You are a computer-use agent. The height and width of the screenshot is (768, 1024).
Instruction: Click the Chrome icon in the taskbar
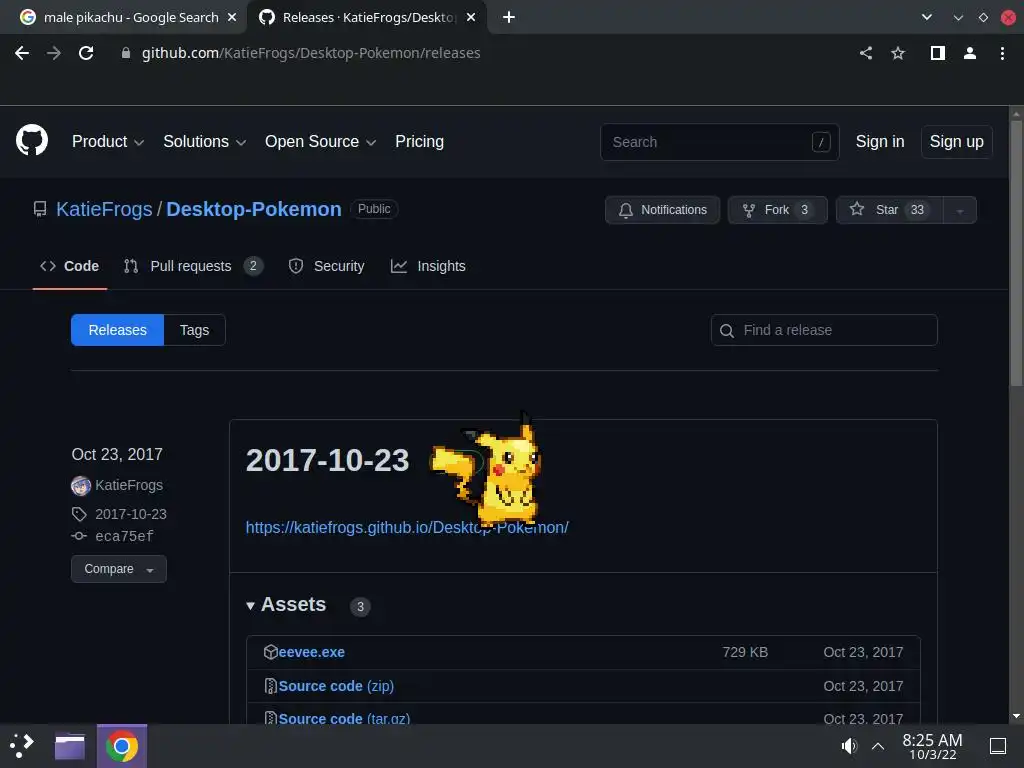point(121,746)
